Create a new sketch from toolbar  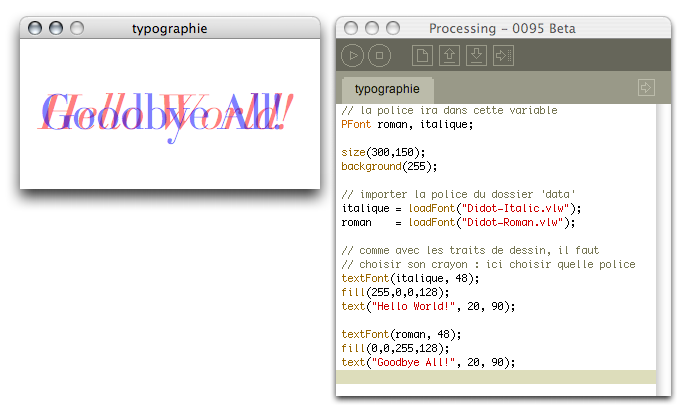(x=424, y=57)
